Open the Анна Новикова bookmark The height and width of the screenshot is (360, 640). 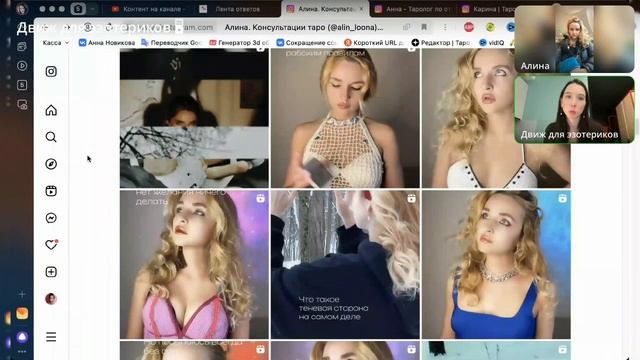point(107,42)
